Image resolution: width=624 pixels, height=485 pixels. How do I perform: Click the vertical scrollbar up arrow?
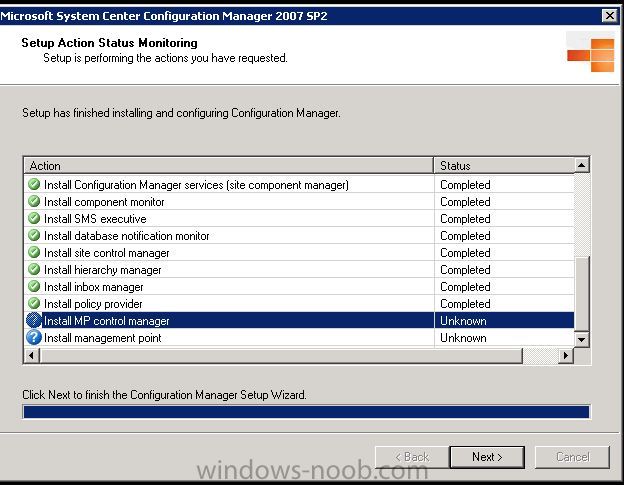coord(581,165)
